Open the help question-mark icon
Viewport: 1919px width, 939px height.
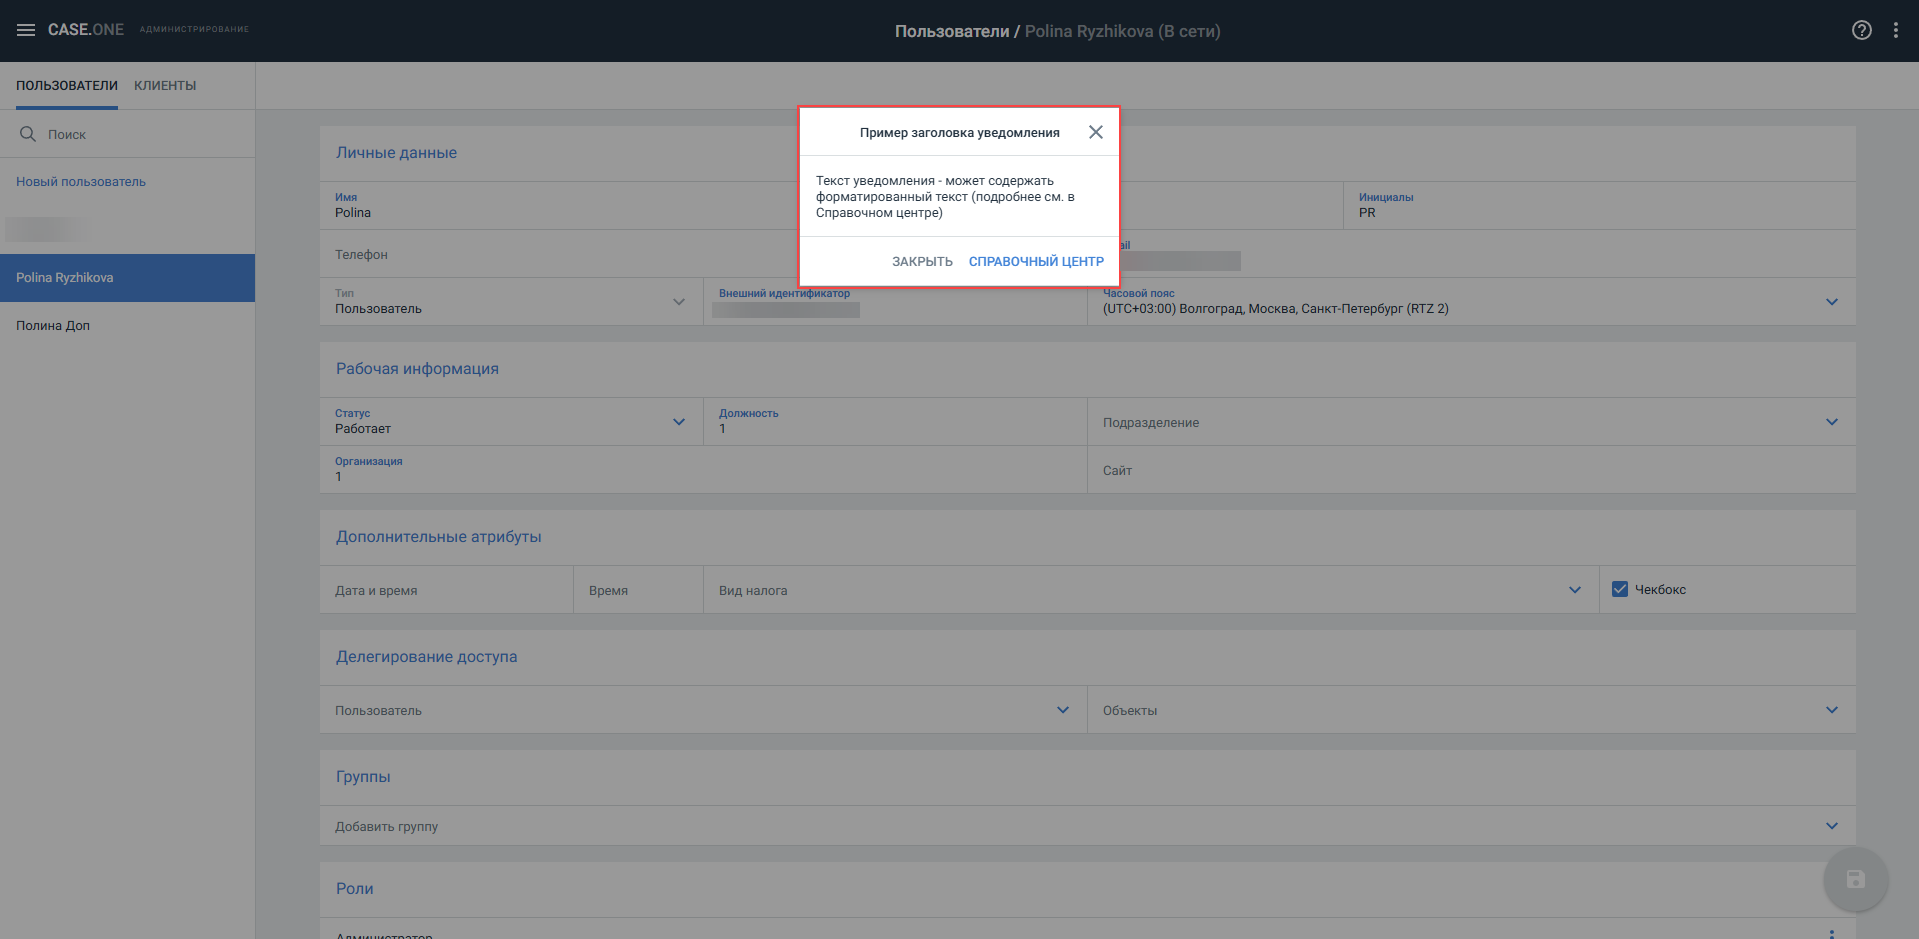[1861, 30]
